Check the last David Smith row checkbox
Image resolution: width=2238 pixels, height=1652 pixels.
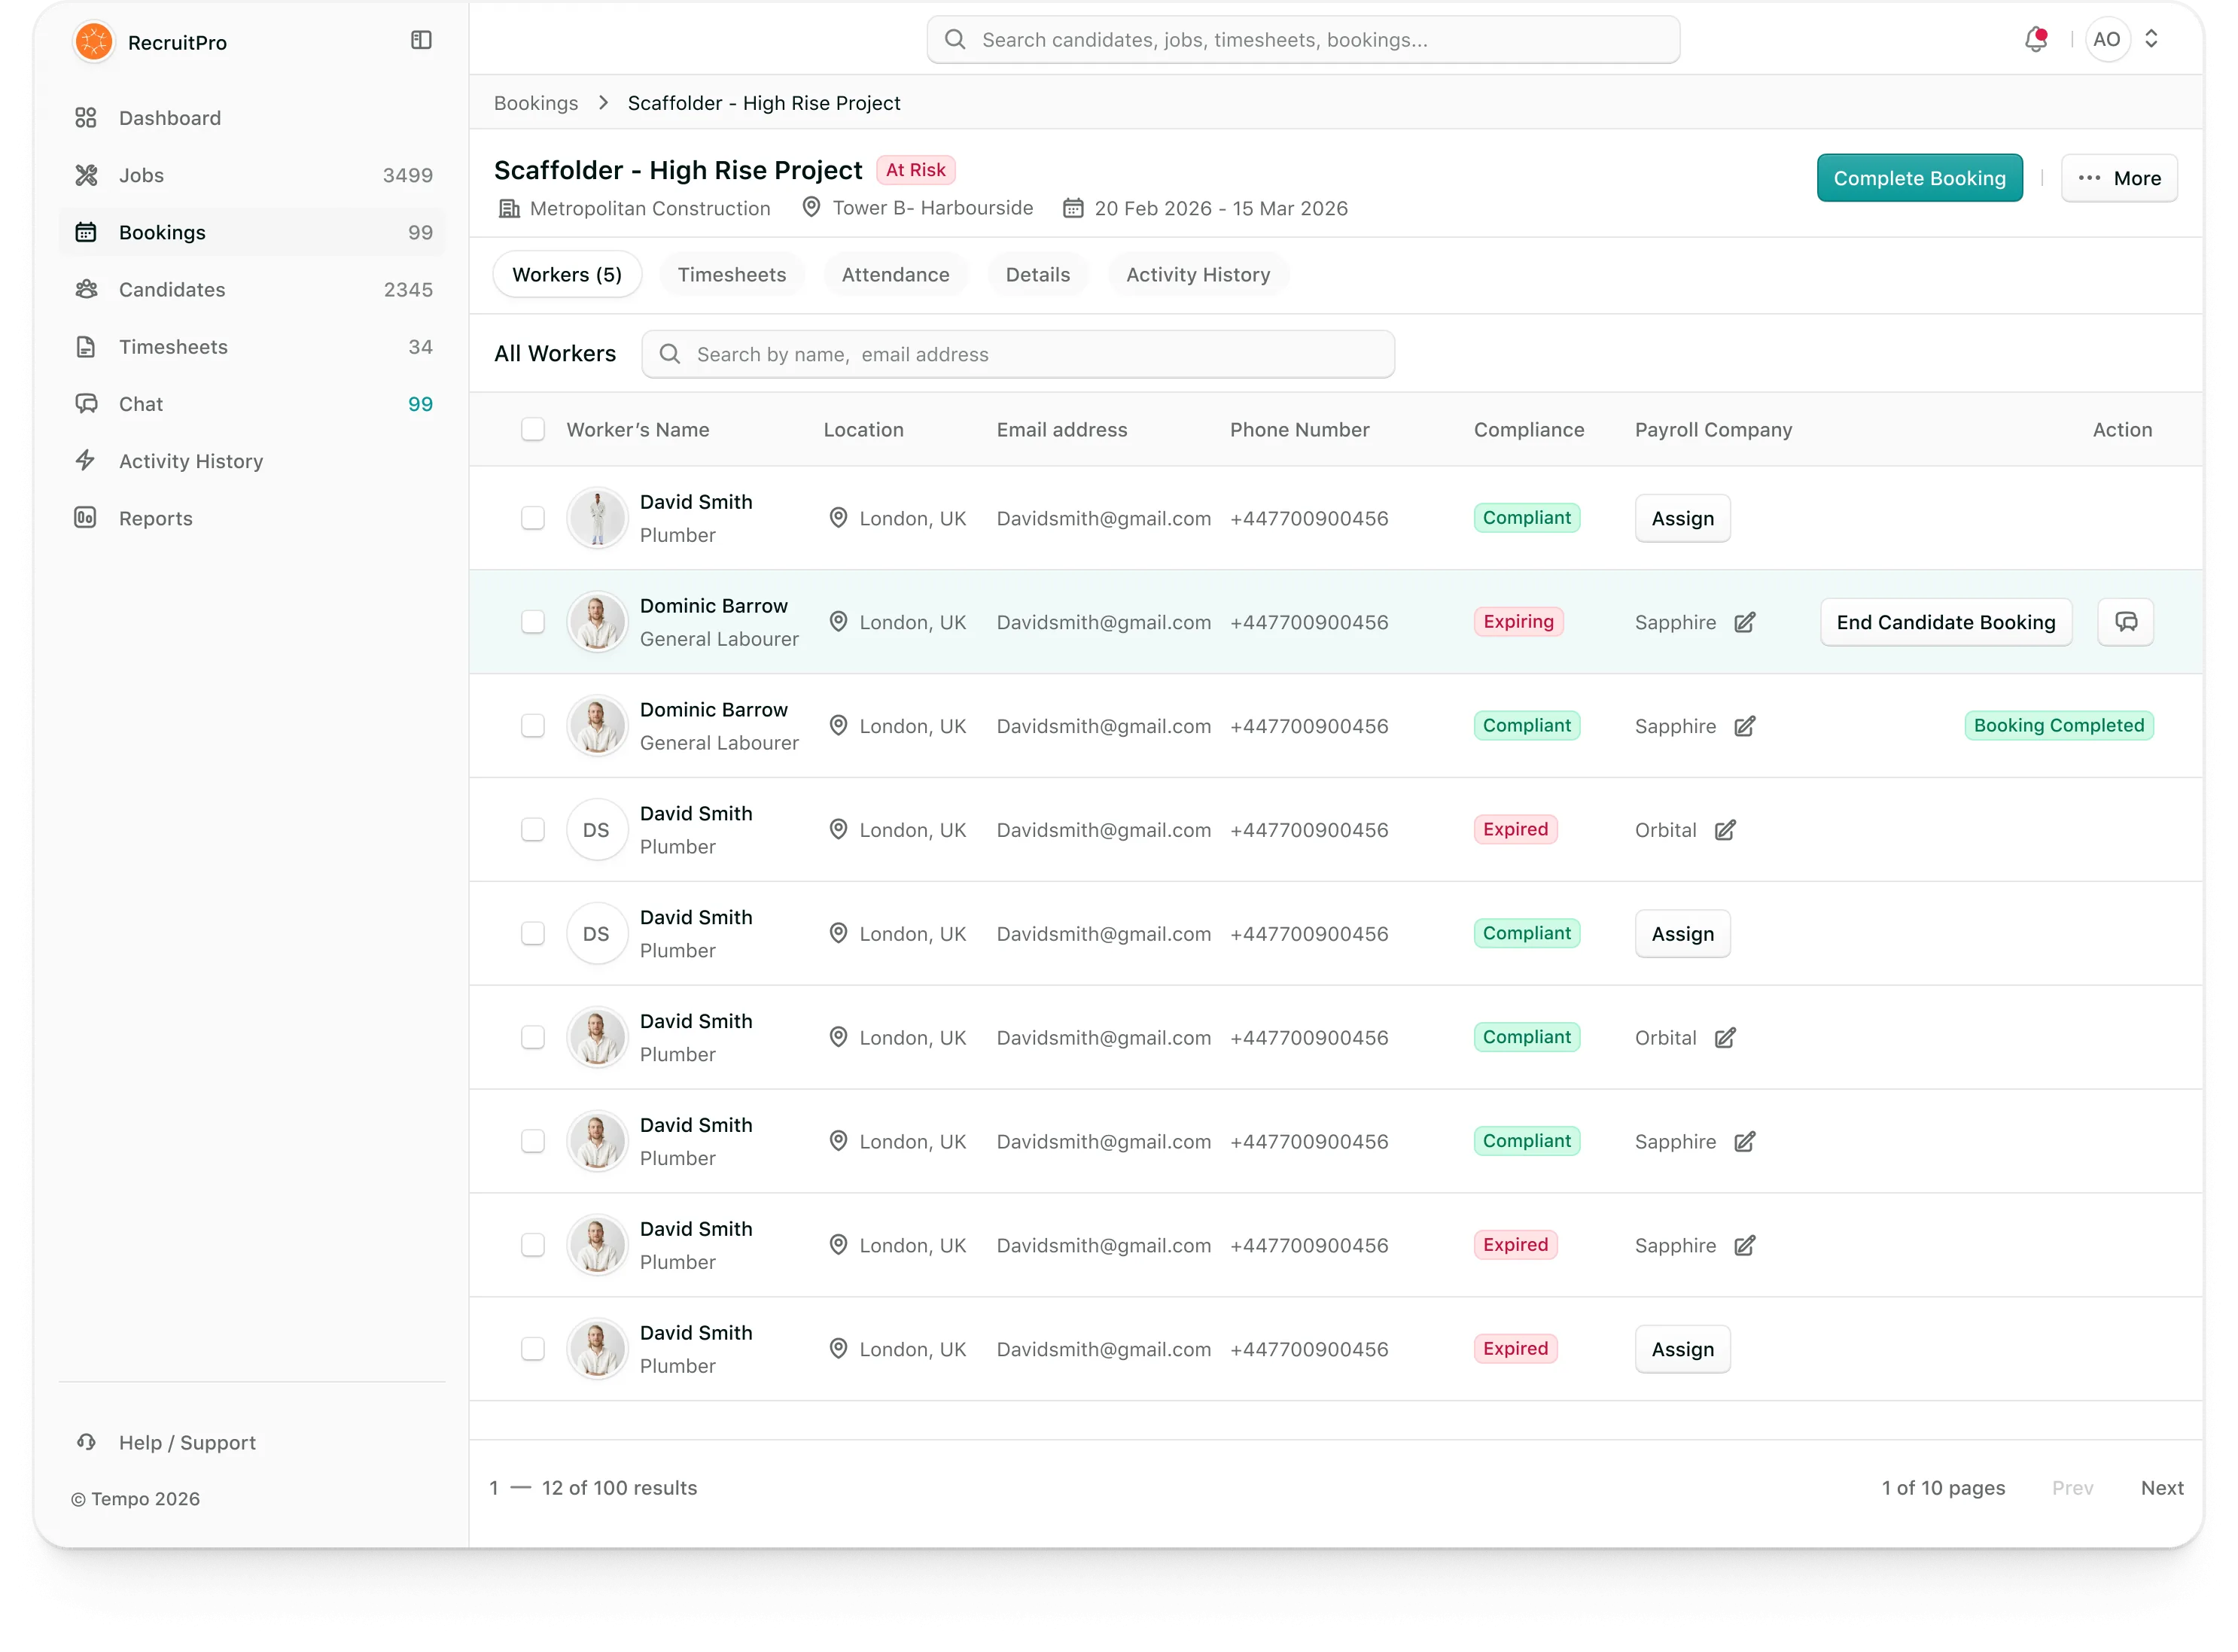tap(533, 1349)
